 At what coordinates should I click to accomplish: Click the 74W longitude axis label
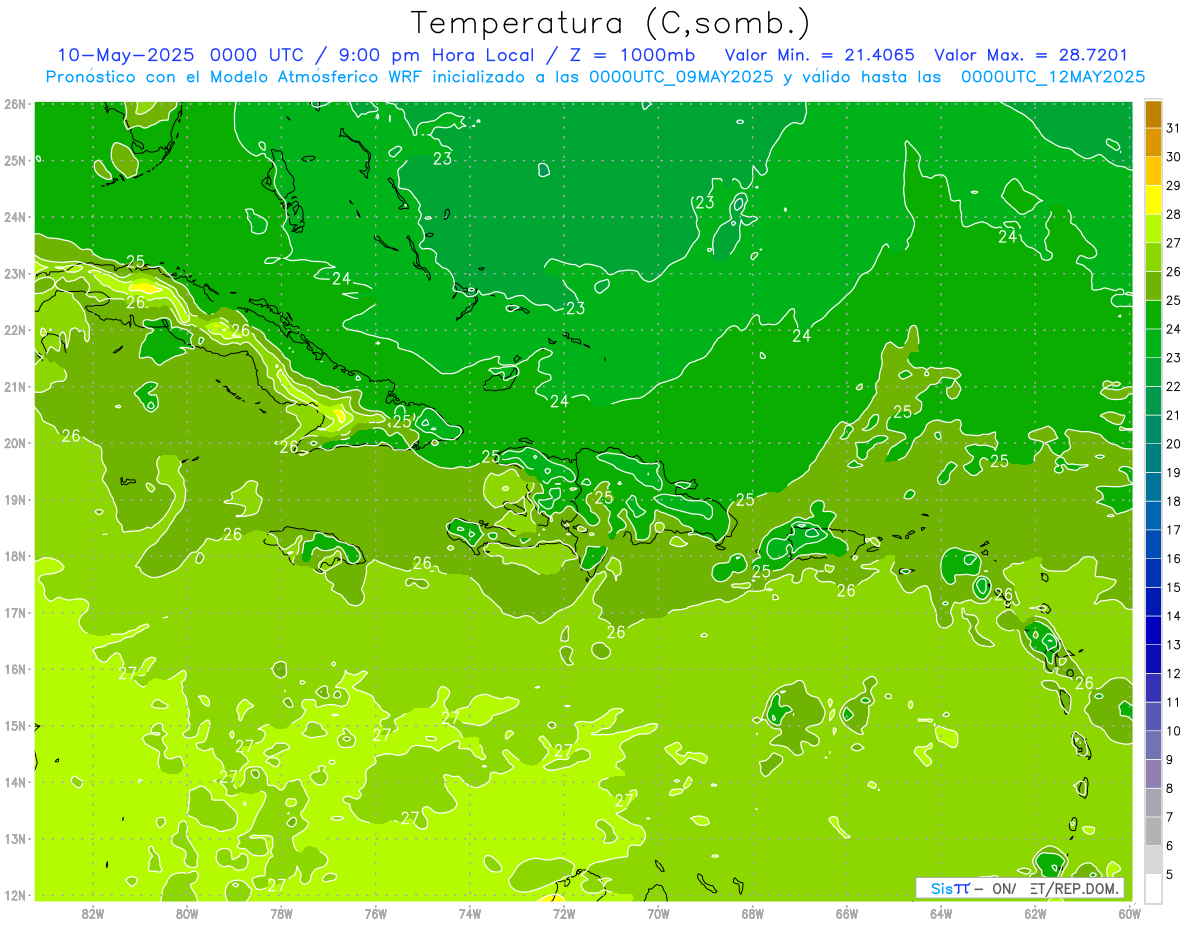(x=470, y=913)
